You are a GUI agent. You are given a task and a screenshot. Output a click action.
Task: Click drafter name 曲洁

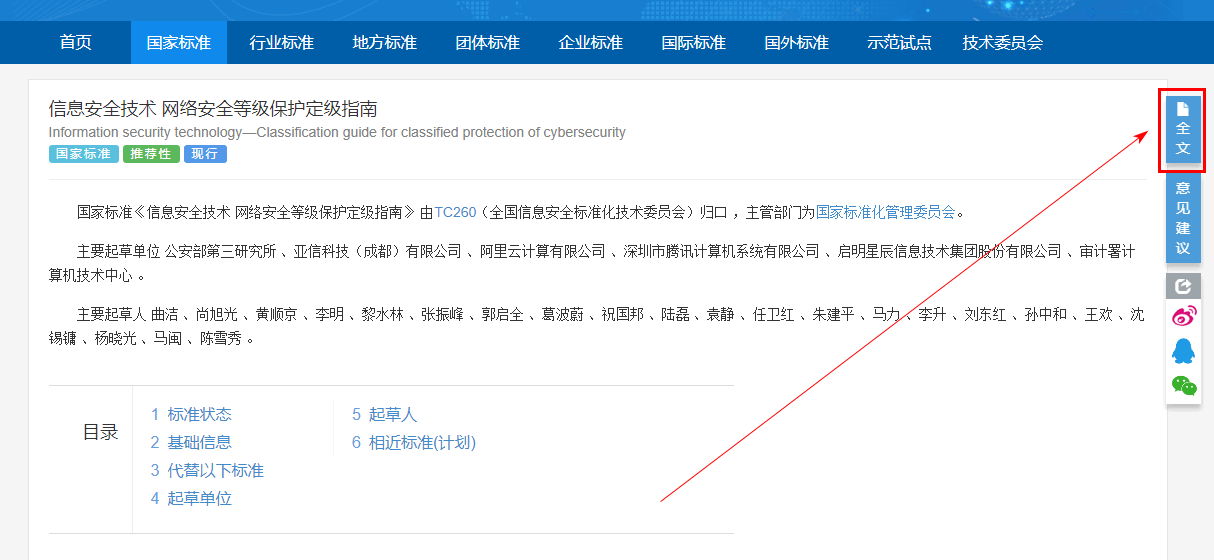coord(164,315)
